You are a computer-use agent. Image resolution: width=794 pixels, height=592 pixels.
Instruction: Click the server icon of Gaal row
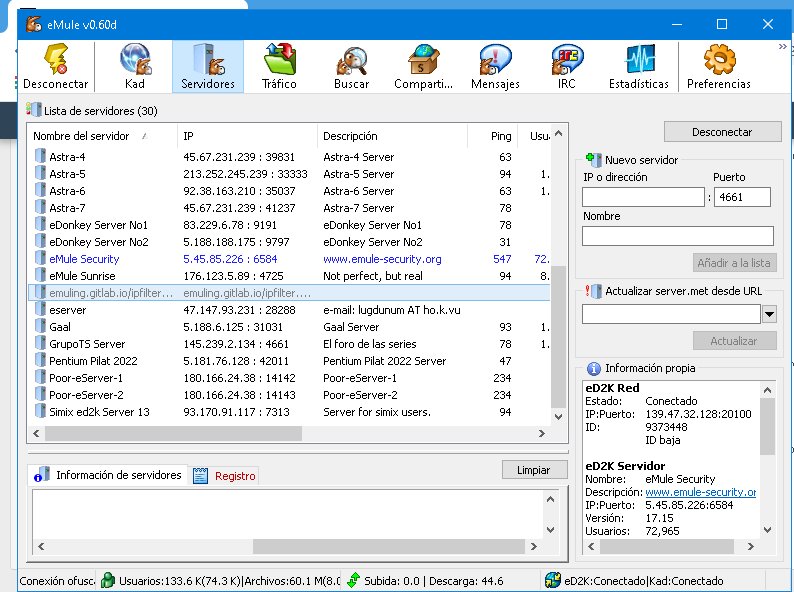click(40, 326)
